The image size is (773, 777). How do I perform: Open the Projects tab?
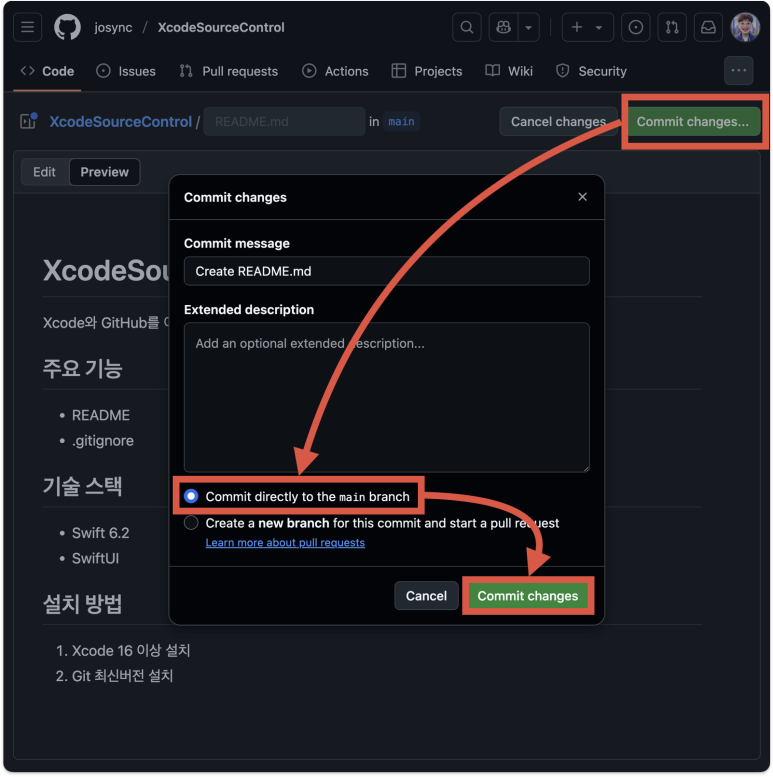(427, 71)
